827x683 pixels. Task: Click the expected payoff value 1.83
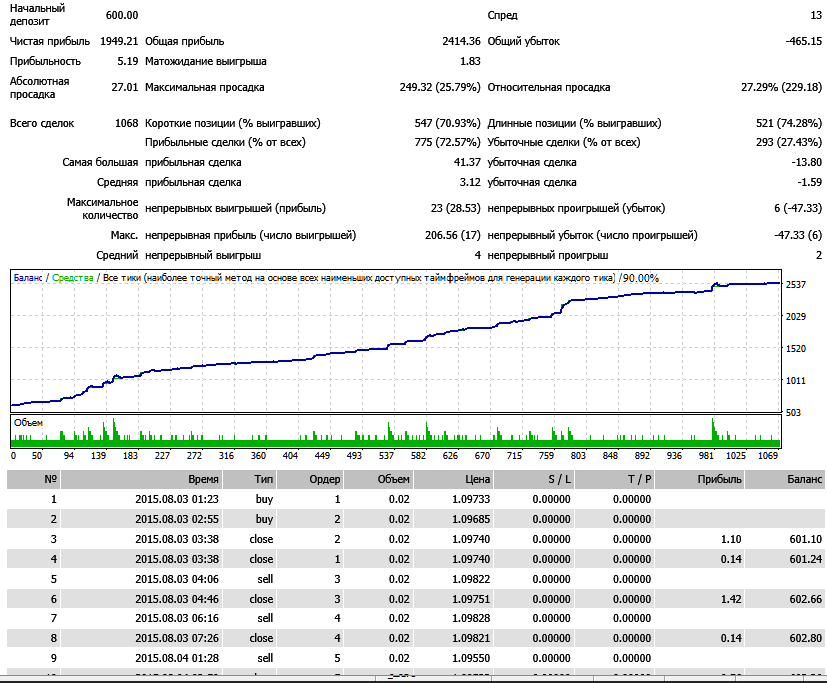(x=470, y=61)
